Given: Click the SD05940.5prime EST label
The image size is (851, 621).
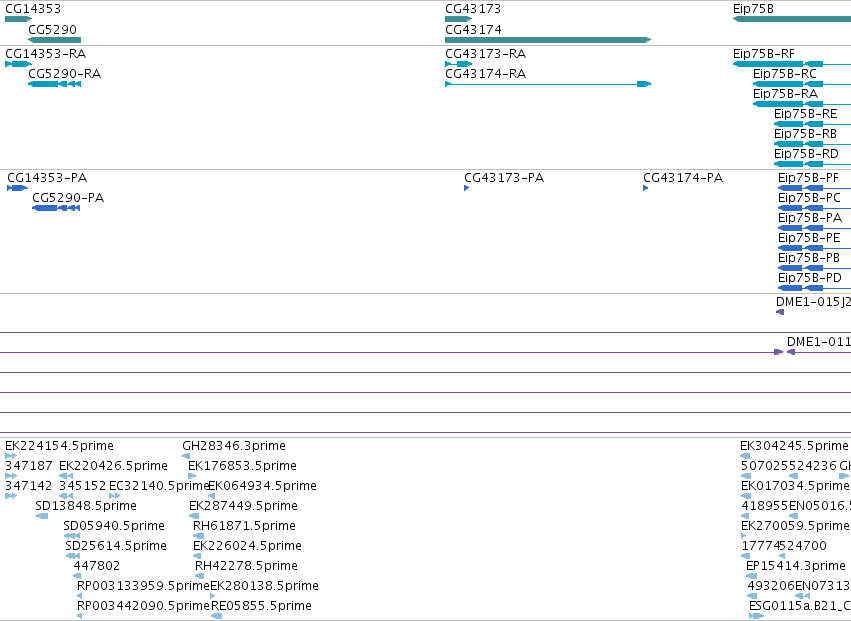Looking at the screenshot, I should pos(113,527).
